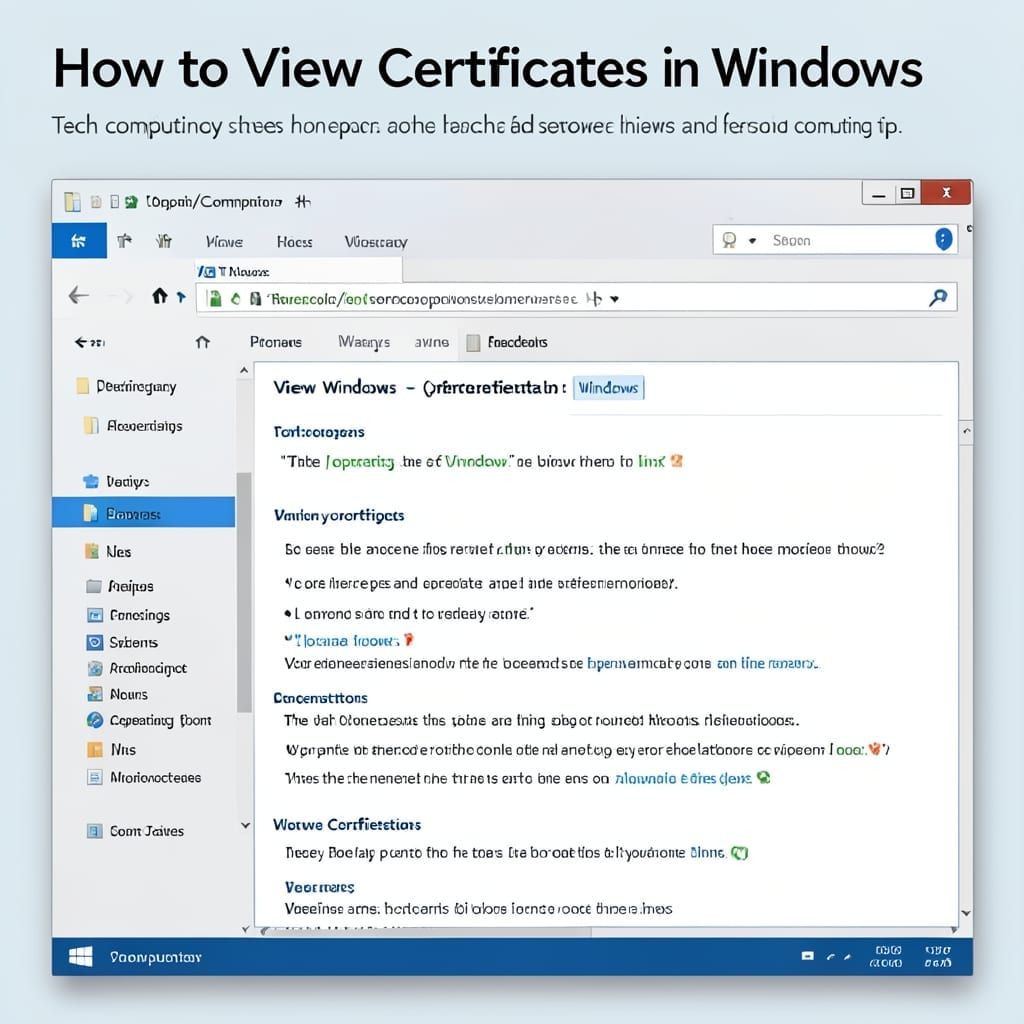The height and width of the screenshot is (1024, 1024).
Task: Click the 'Sooon' search field
Action: pyautogui.click(x=835, y=240)
